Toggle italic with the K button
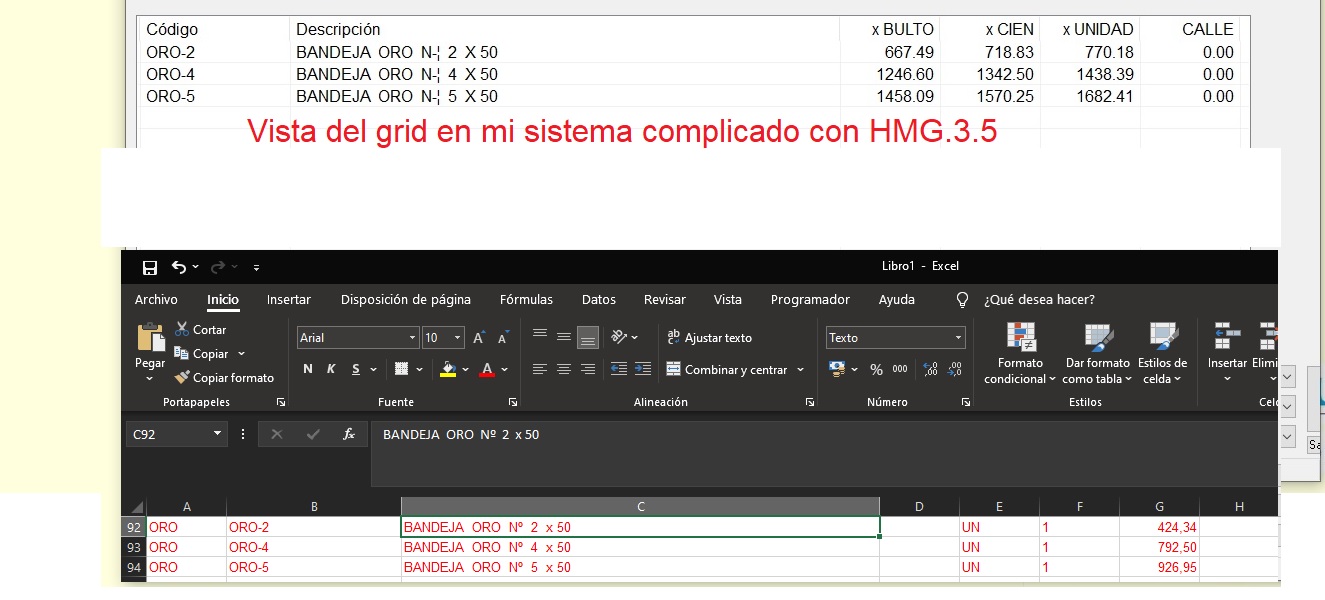Screen dimensions: 1325x600 [331, 369]
